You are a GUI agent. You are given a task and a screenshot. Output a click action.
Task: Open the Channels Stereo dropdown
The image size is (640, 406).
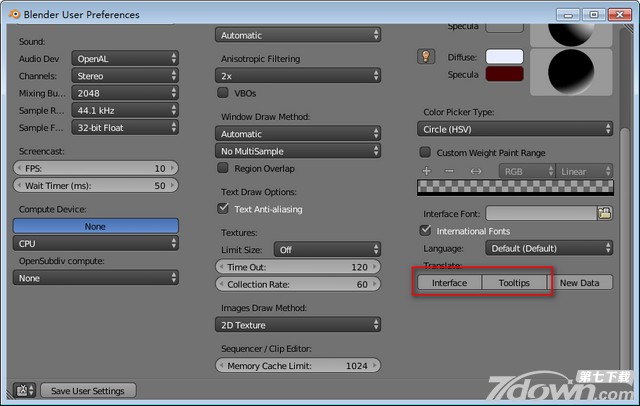click(x=125, y=75)
